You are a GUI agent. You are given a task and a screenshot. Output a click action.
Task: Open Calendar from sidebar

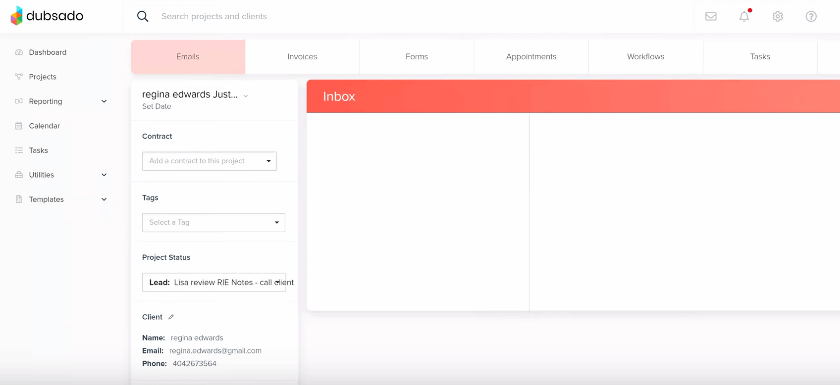44,126
